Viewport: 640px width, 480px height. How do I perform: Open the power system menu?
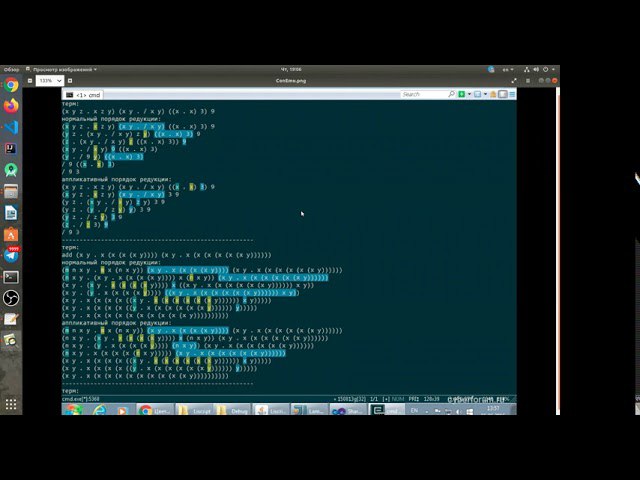[x=546, y=70]
